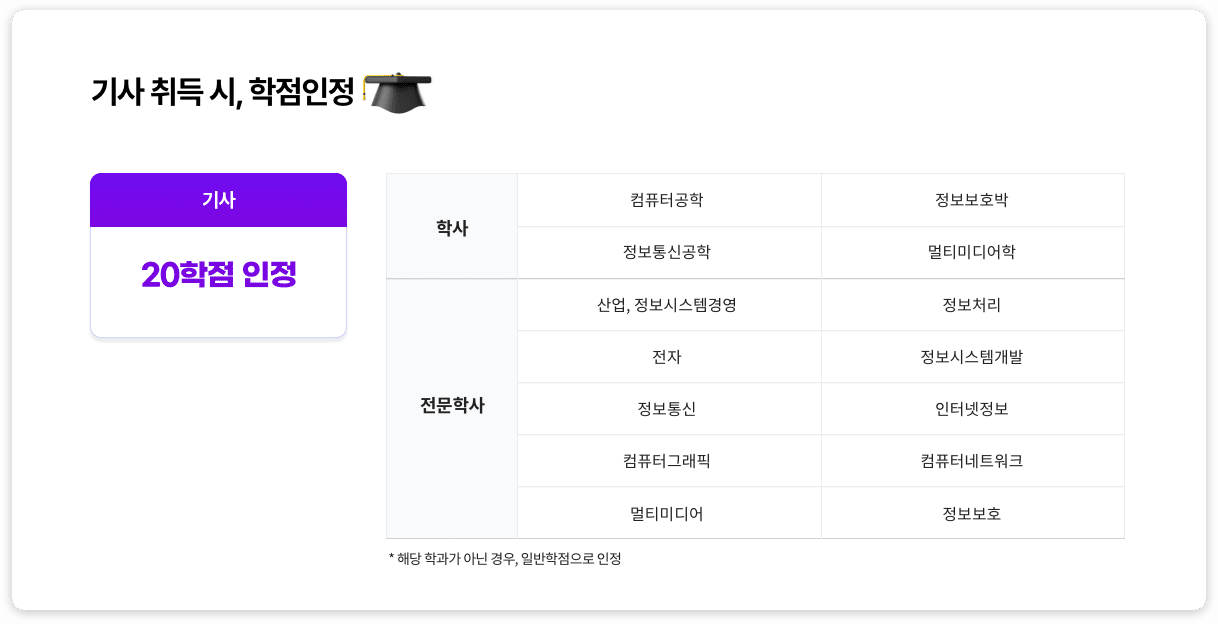
Task: Click the 인터넷정보 table cell
Action: (971, 409)
